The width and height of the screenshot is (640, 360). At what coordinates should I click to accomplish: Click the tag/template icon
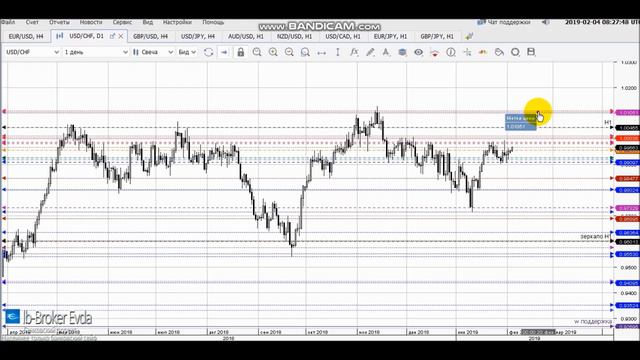tap(499, 52)
